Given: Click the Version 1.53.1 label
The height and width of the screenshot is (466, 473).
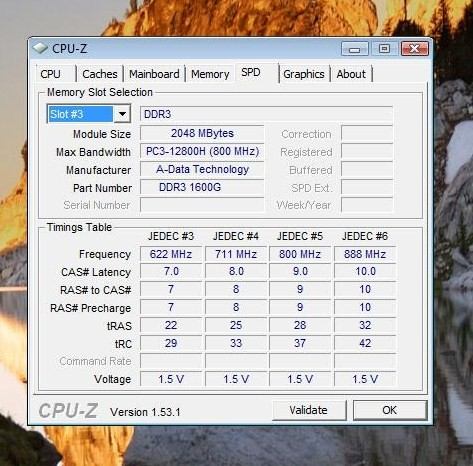Looking at the screenshot, I should tap(145, 412).
